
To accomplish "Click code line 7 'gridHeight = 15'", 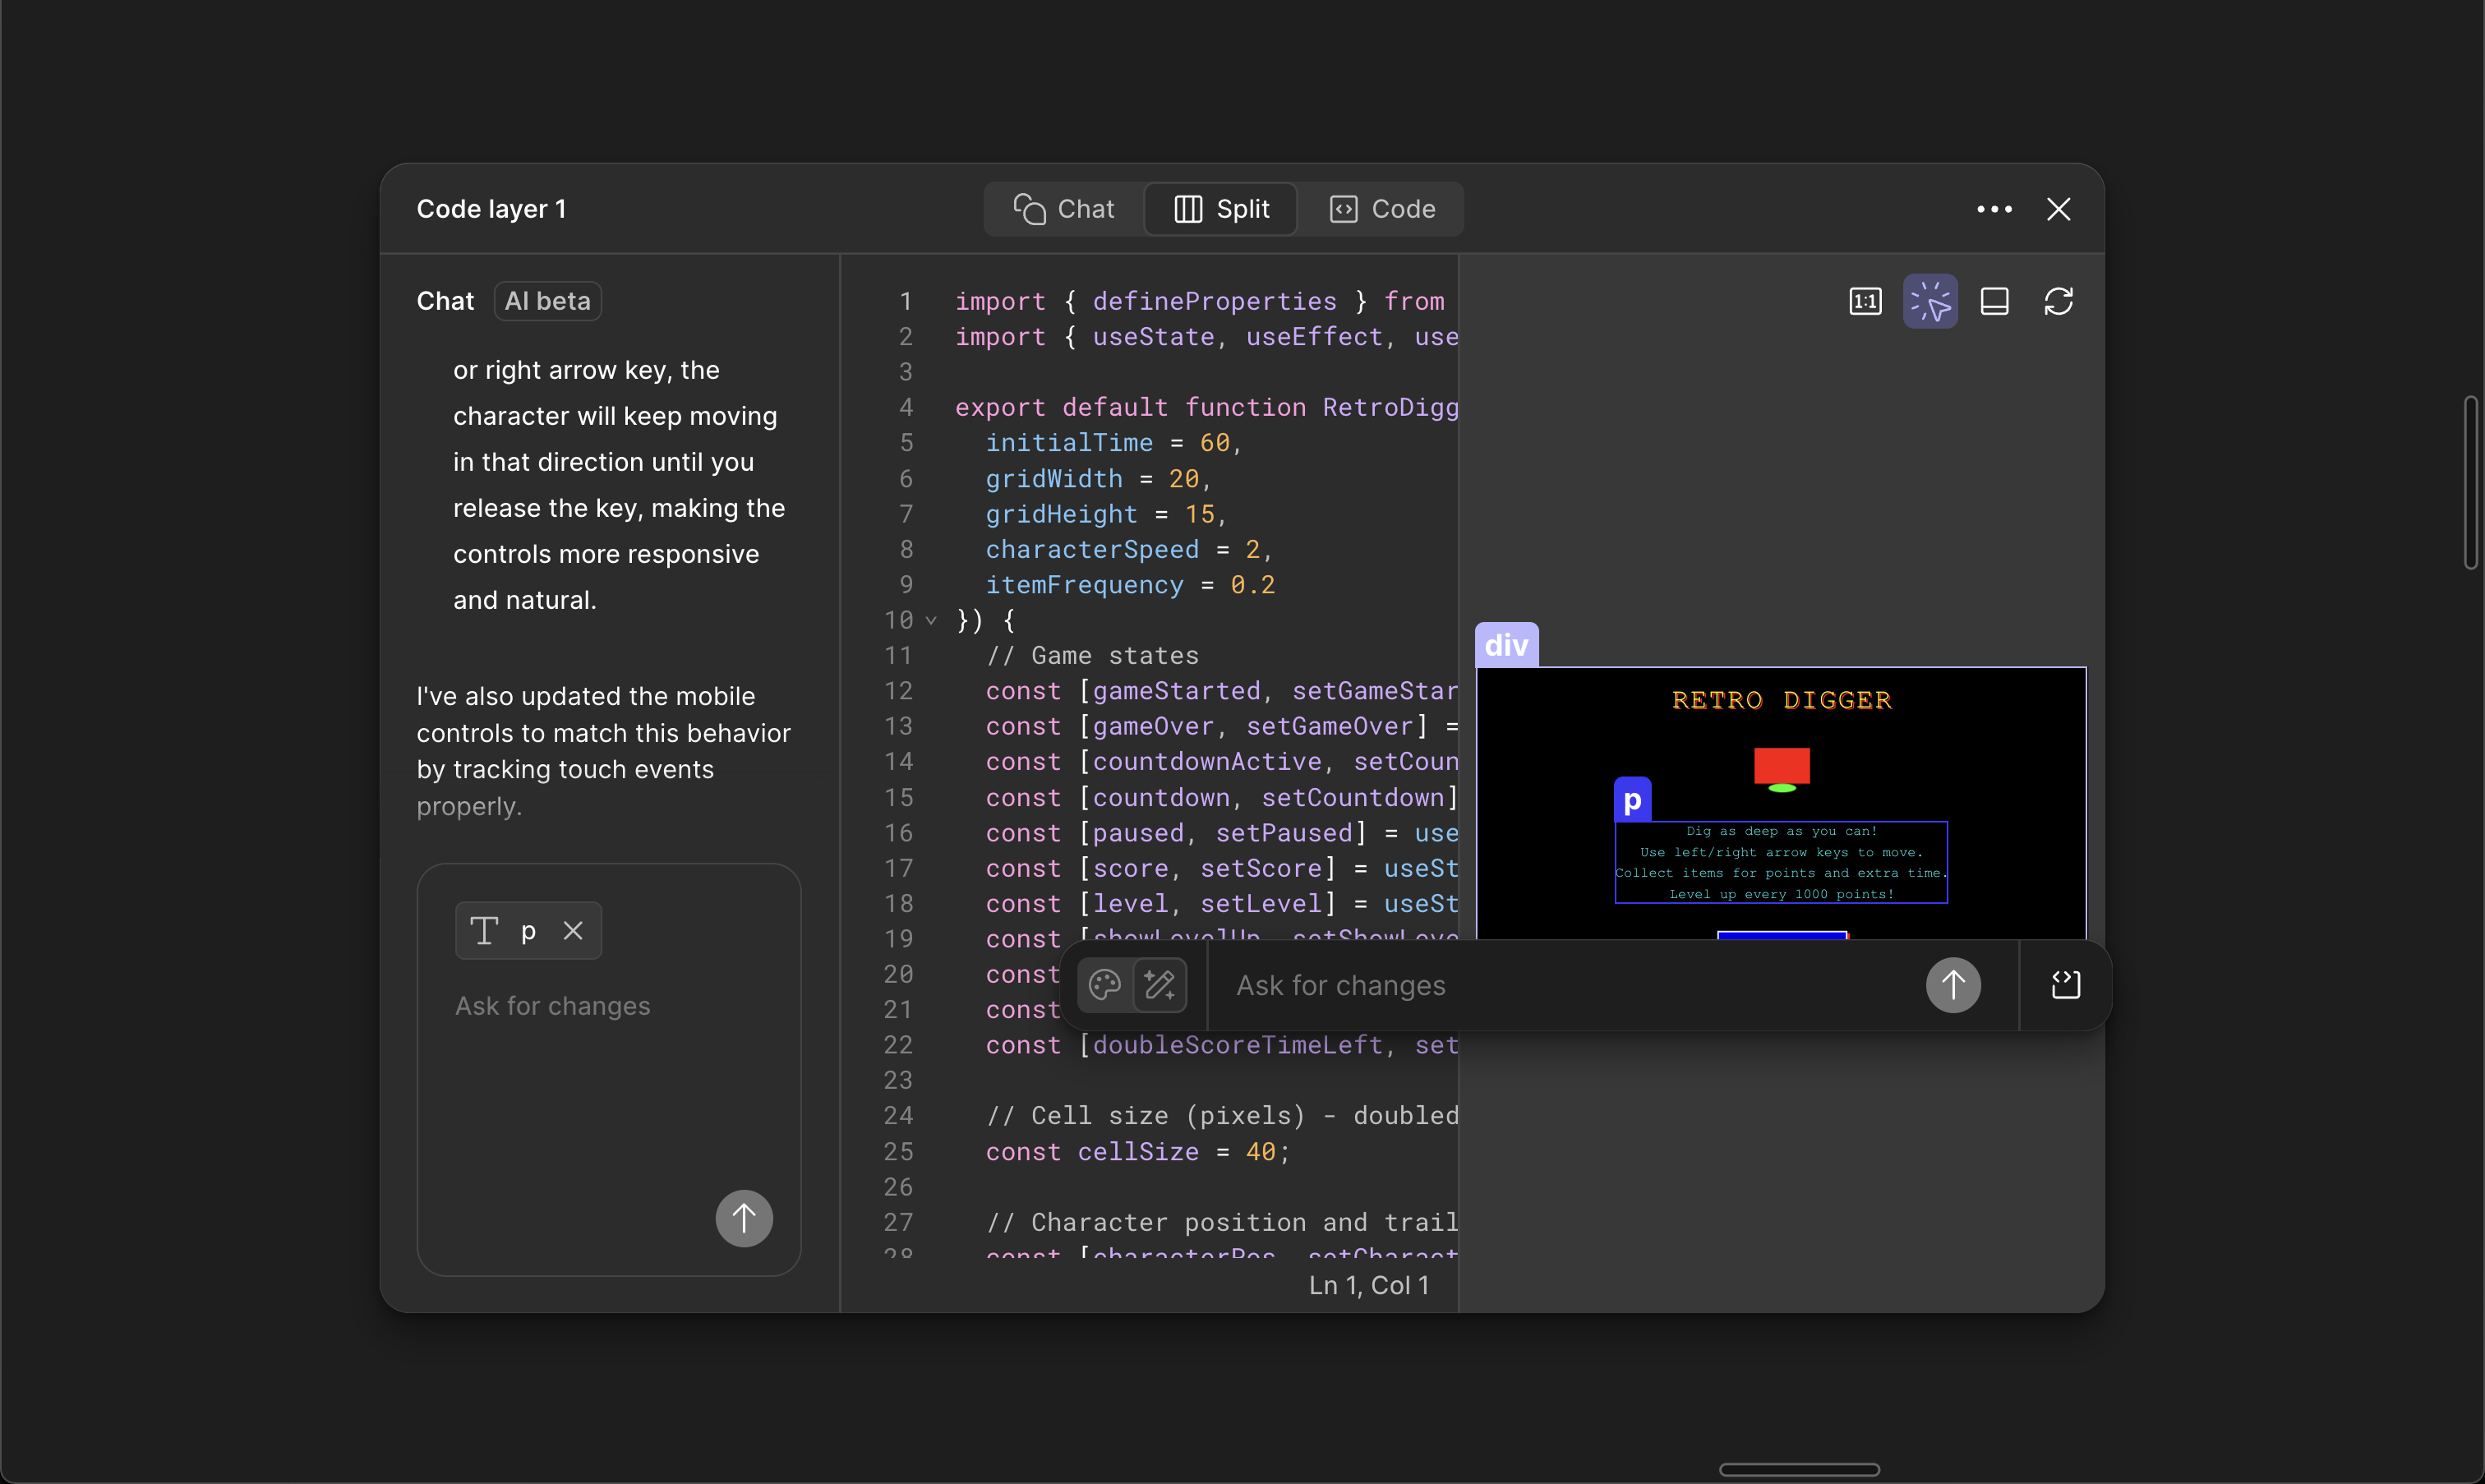I will tap(1106, 514).
